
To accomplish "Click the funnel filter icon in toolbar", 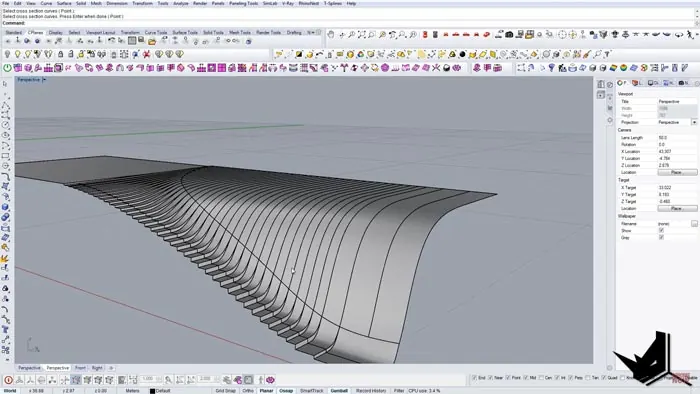I will point(552,68).
